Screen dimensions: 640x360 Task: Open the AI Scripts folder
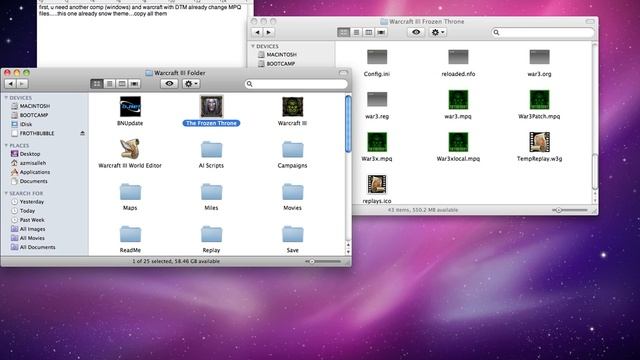point(211,149)
